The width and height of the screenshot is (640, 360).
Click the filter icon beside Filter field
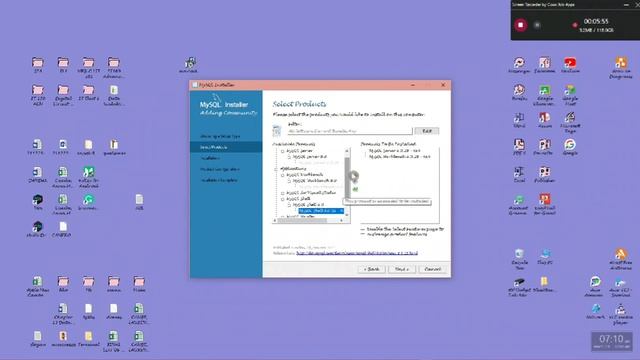tap(277, 131)
